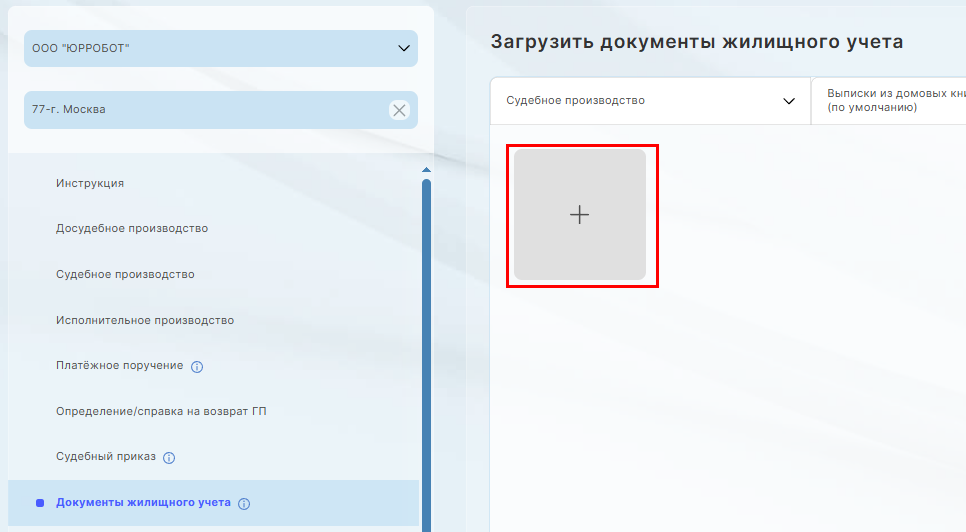Open Инструкция in the sidebar

click(90, 183)
